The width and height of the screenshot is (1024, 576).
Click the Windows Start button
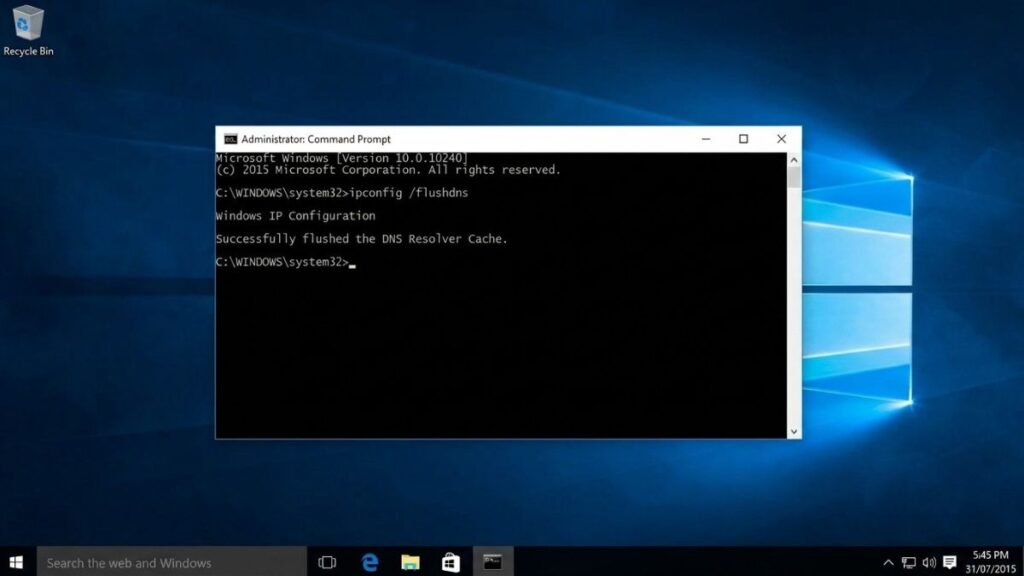click(17, 562)
